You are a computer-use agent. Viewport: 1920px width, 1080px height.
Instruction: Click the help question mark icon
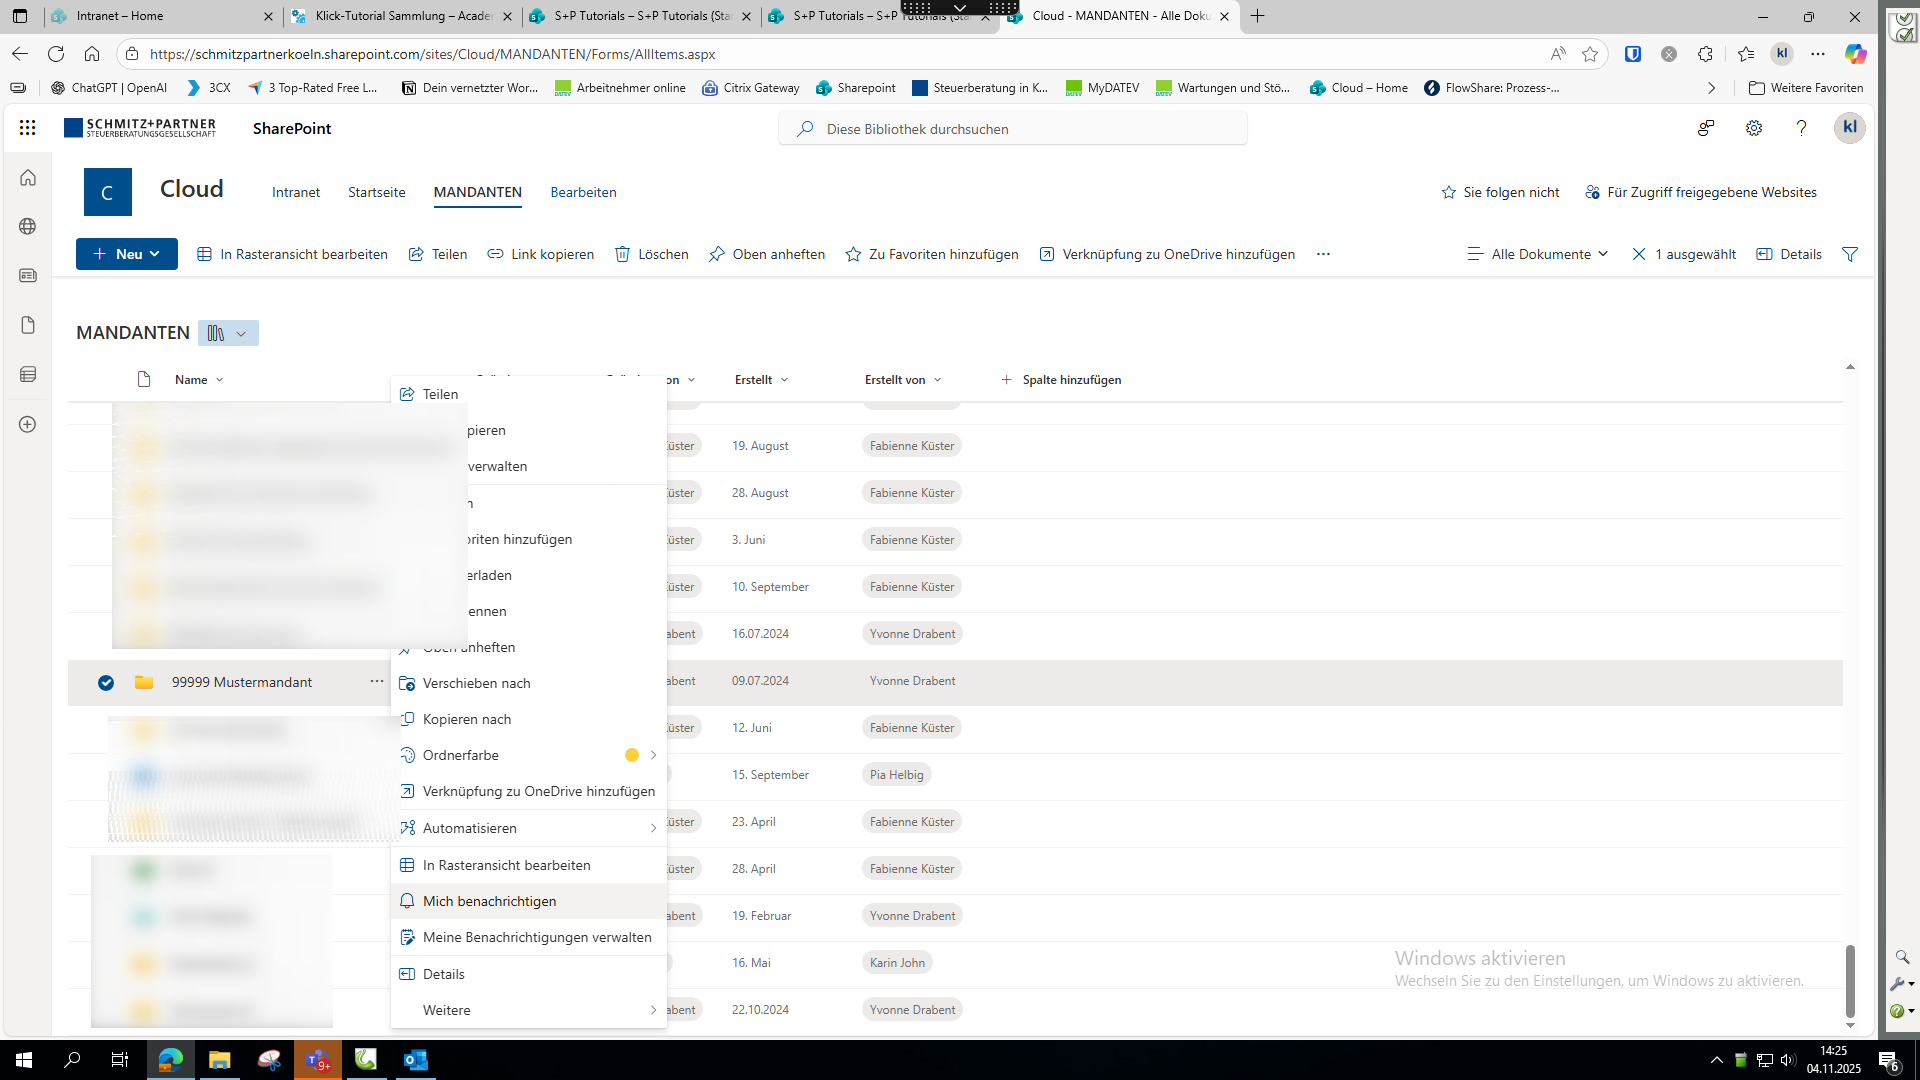(x=1801, y=128)
